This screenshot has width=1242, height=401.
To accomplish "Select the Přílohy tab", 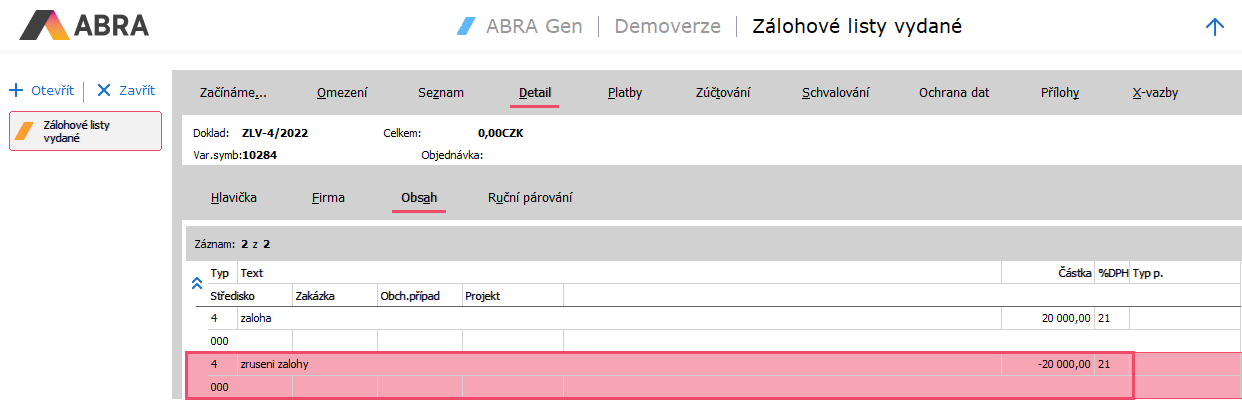I will pos(1060,93).
